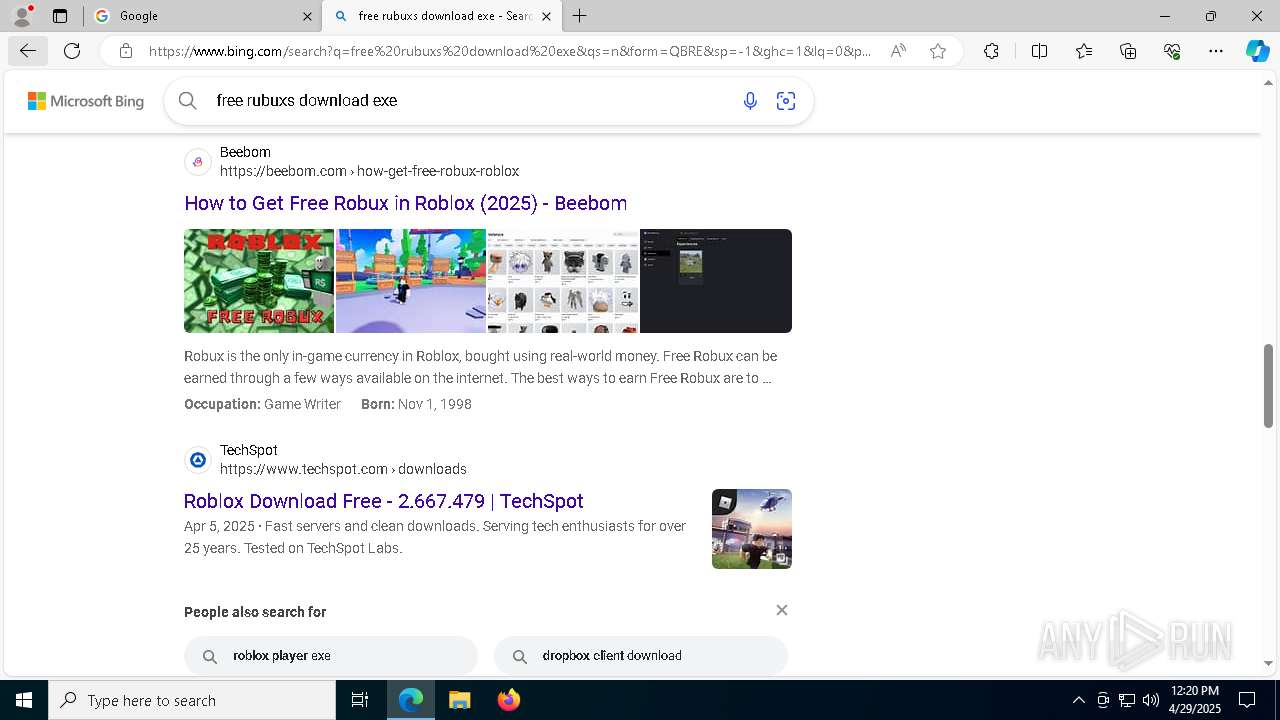Open the notification center
Viewport: 1280px width, 720px height.
1247,700
